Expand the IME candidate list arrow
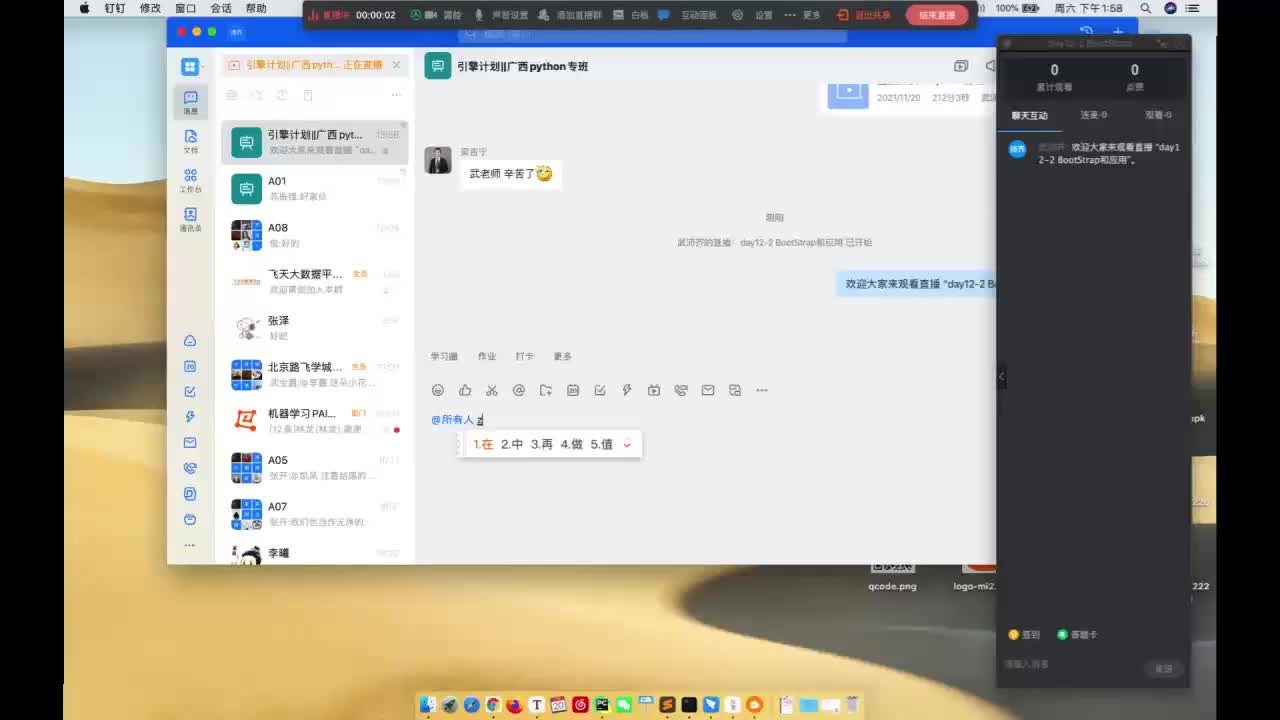This screenshot has width=1280, height=720. click(627, 445)
